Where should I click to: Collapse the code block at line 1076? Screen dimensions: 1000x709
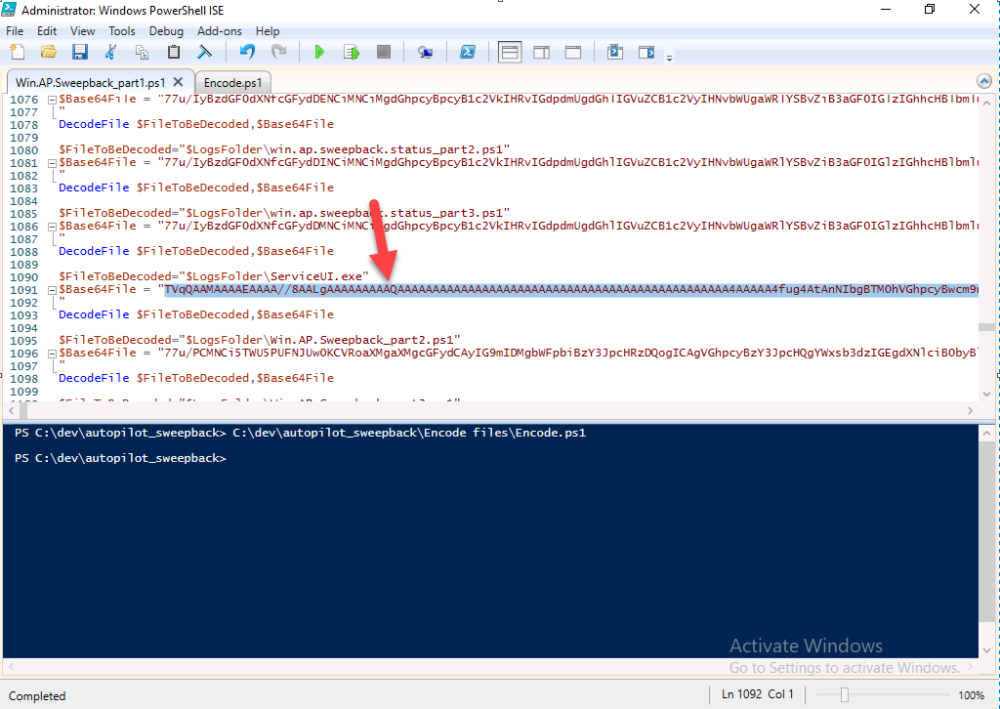[52, 99]
